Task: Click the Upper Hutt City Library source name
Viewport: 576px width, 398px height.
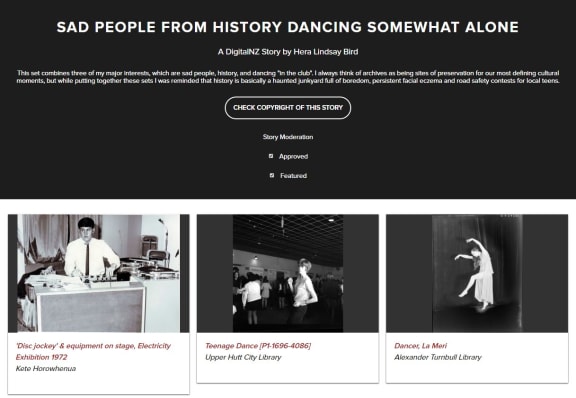Action: (x=243, y=357)
